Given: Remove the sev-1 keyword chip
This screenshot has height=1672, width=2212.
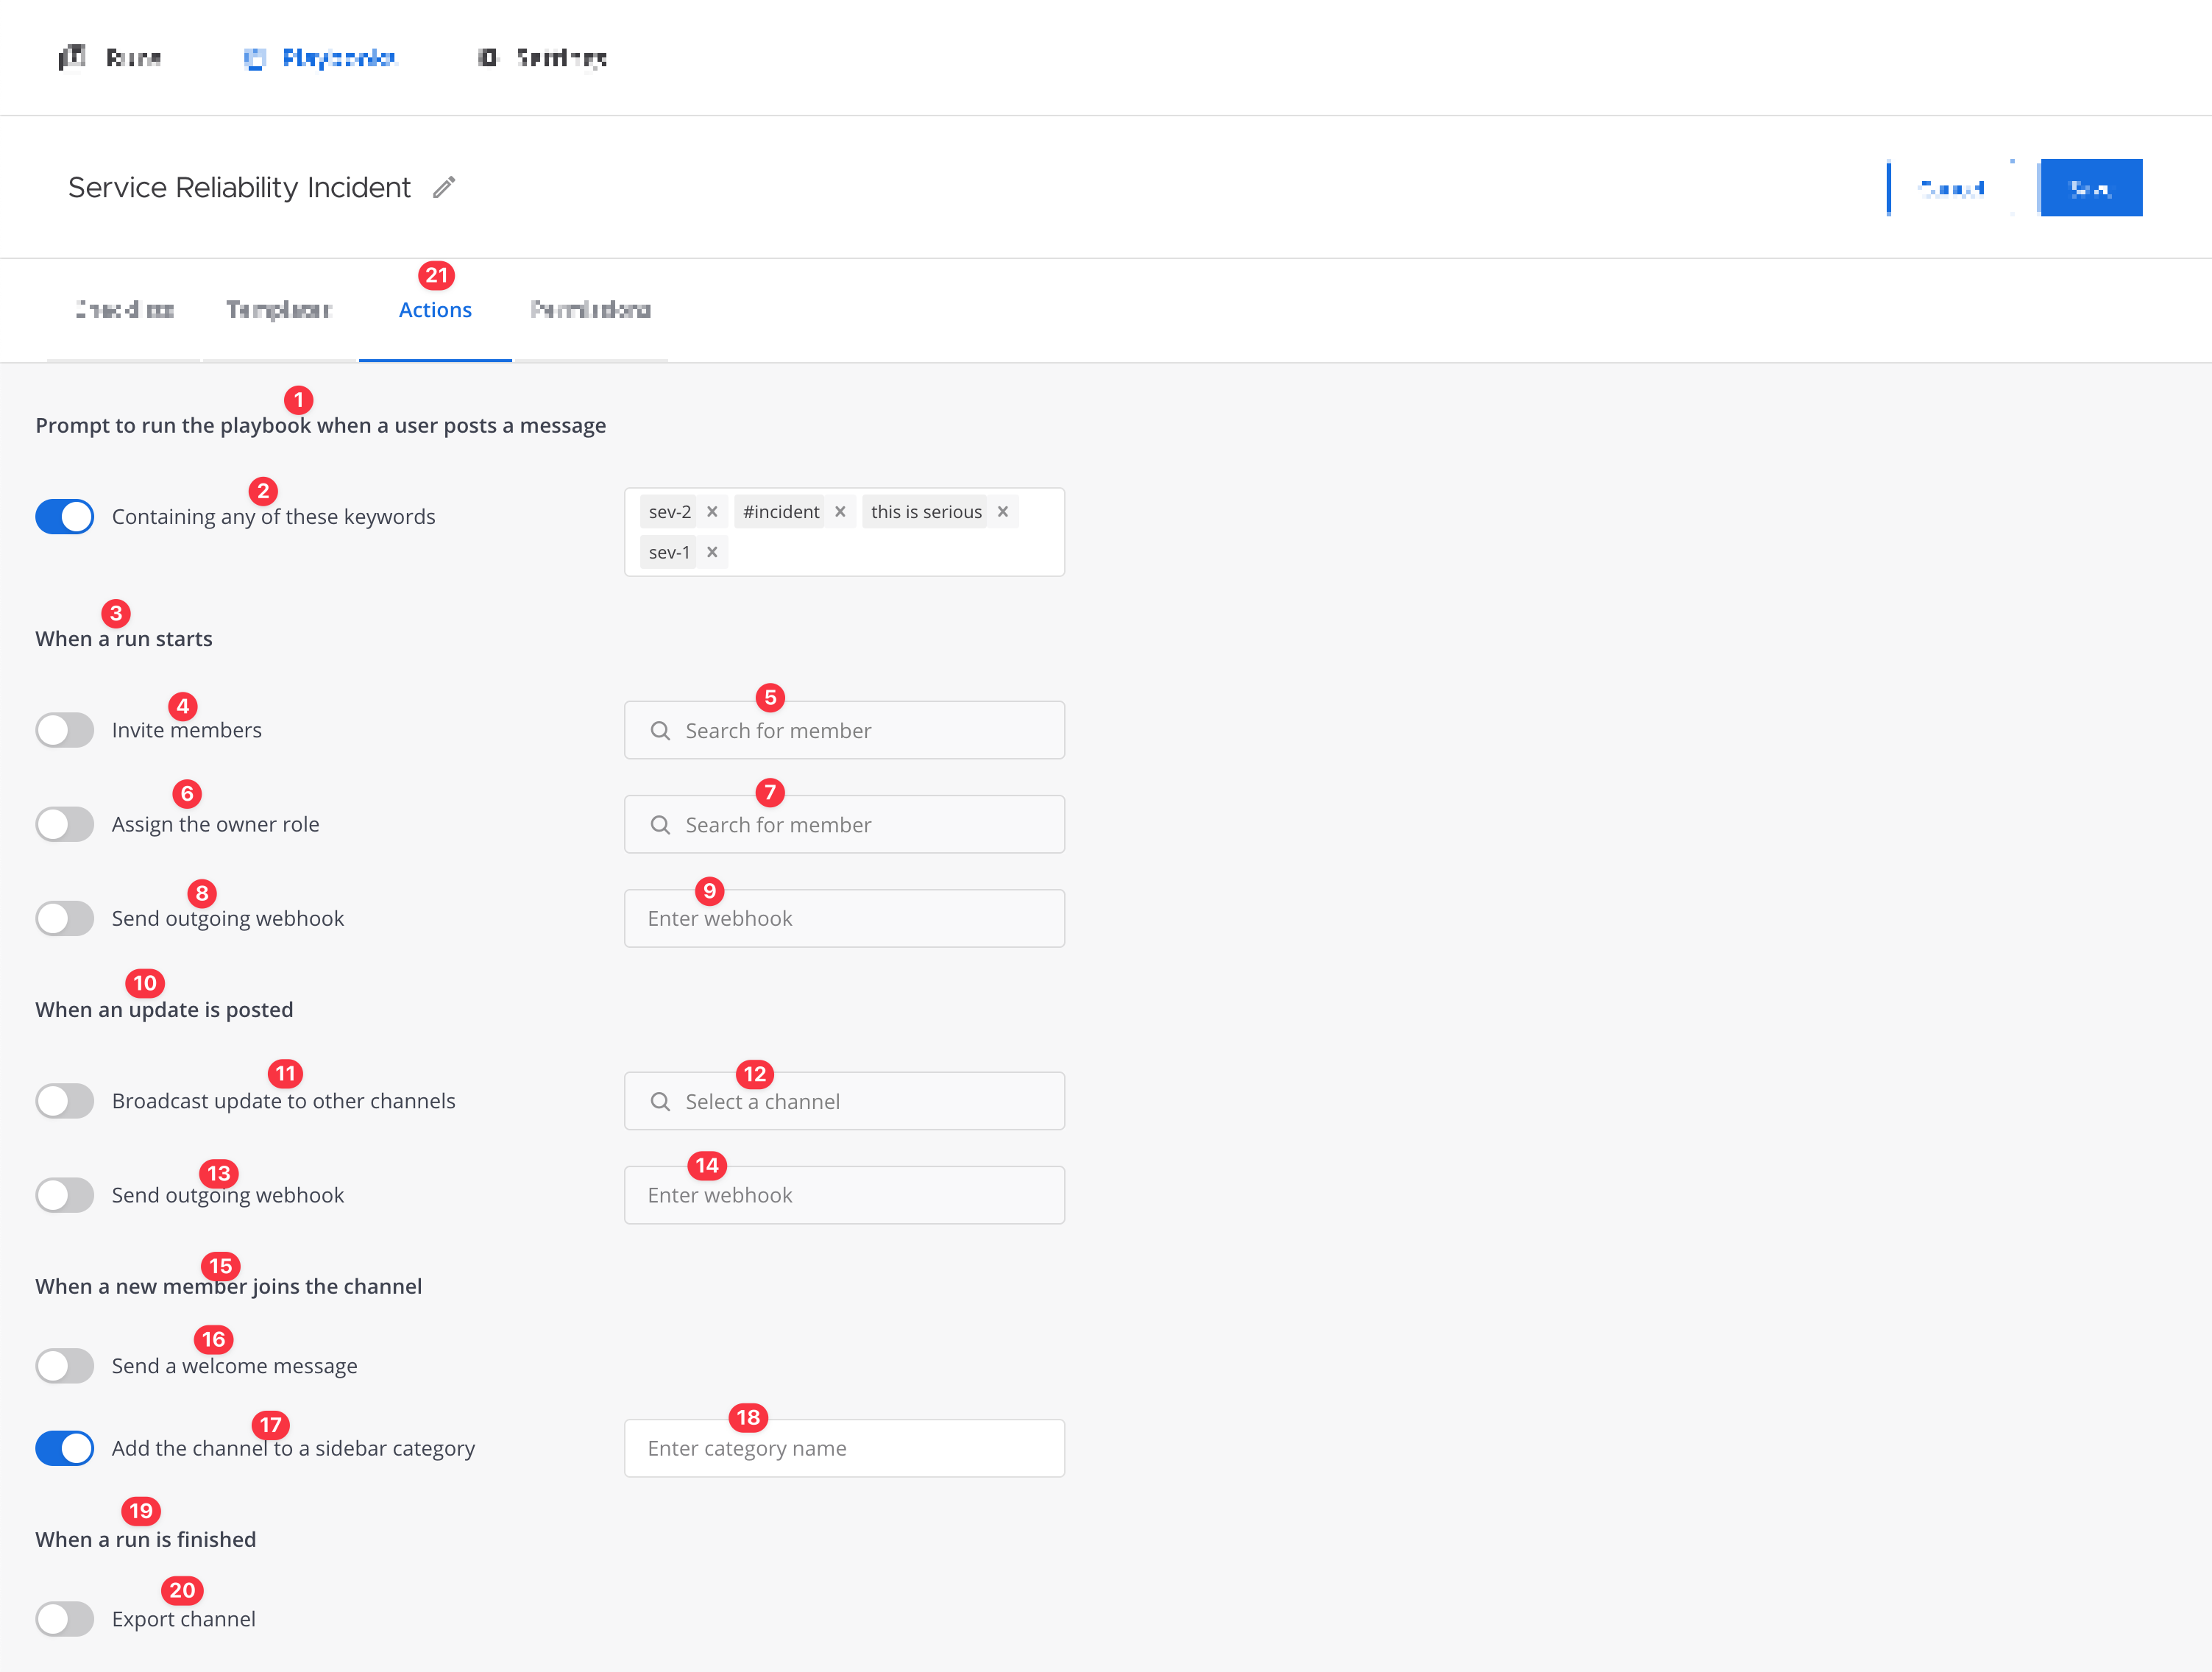Looking at the screenshot, I should (712, 551).
